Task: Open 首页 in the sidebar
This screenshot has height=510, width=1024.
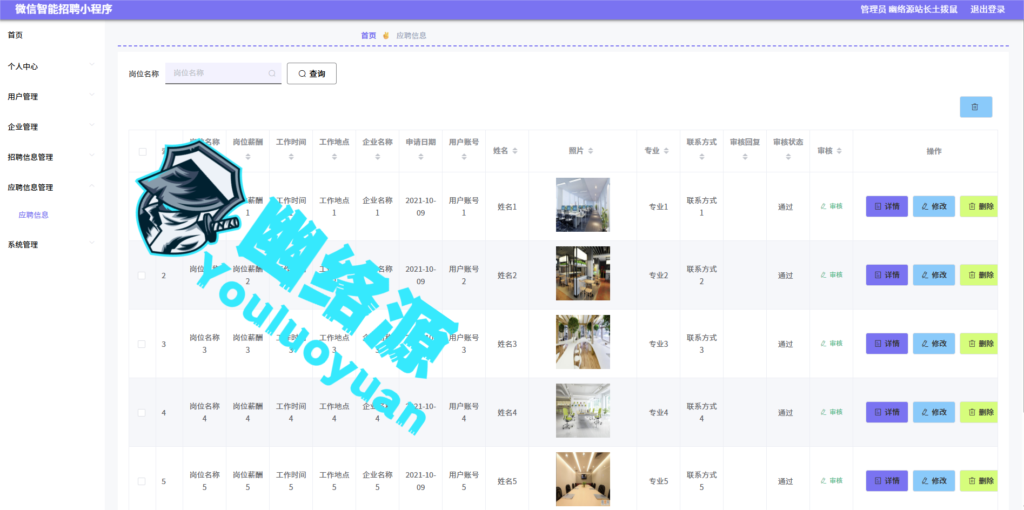Action: click(15, 35)
